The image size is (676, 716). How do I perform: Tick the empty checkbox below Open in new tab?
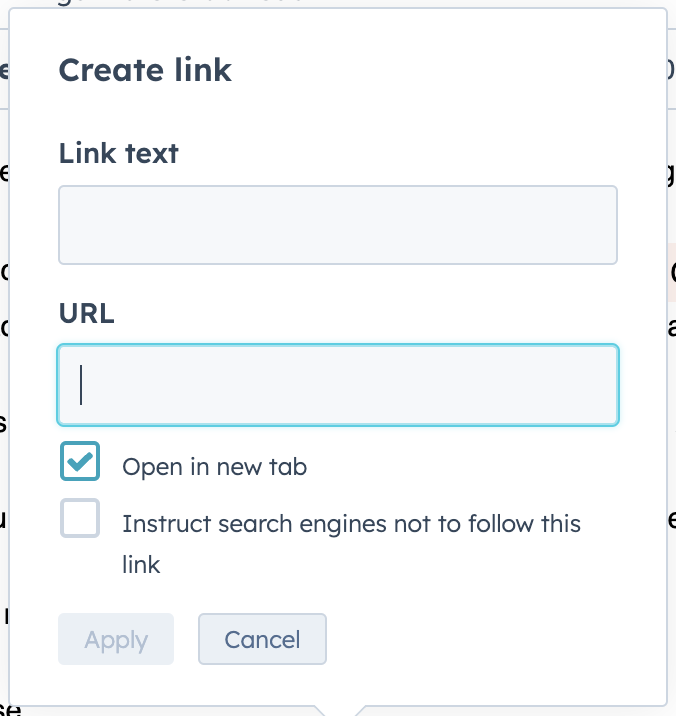(x=80, y=518)
